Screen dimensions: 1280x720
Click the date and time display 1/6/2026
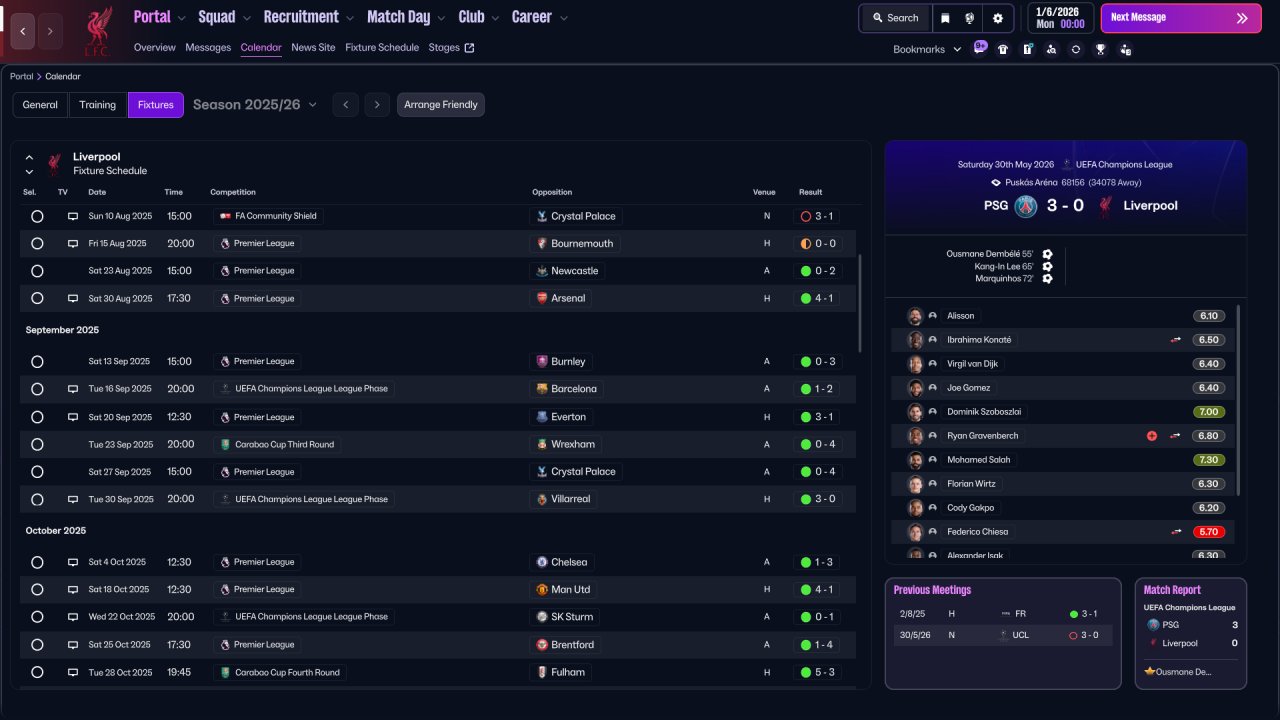point(1060,18)
